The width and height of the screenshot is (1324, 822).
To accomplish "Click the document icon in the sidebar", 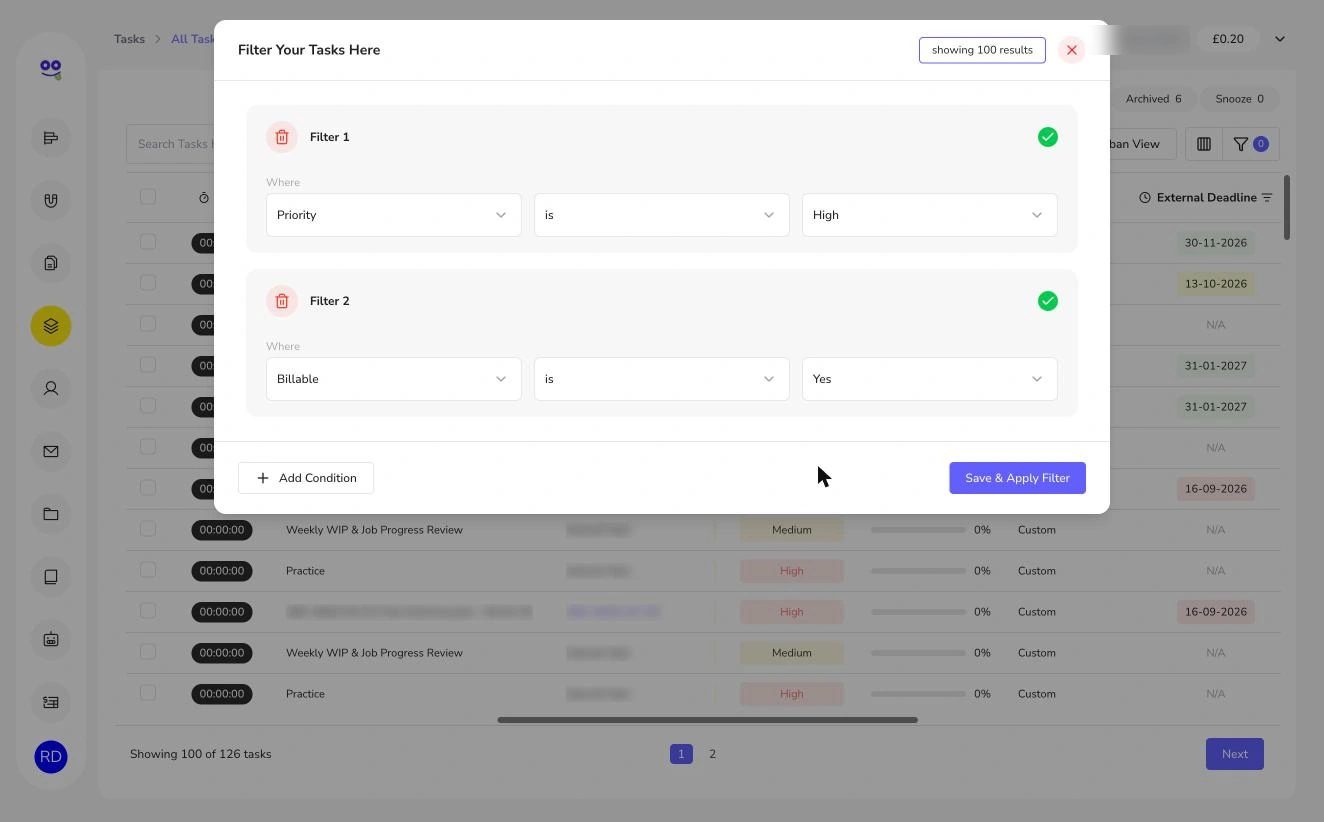I will coord(51,263).
